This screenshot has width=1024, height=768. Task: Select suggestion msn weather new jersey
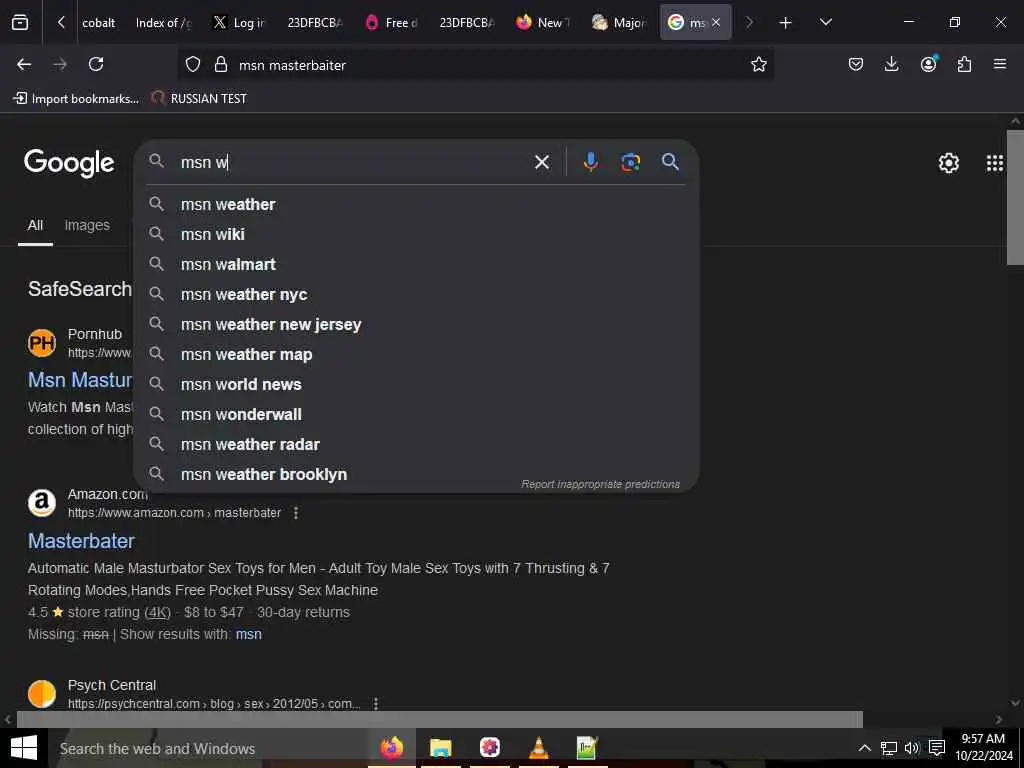coord(416,325)
